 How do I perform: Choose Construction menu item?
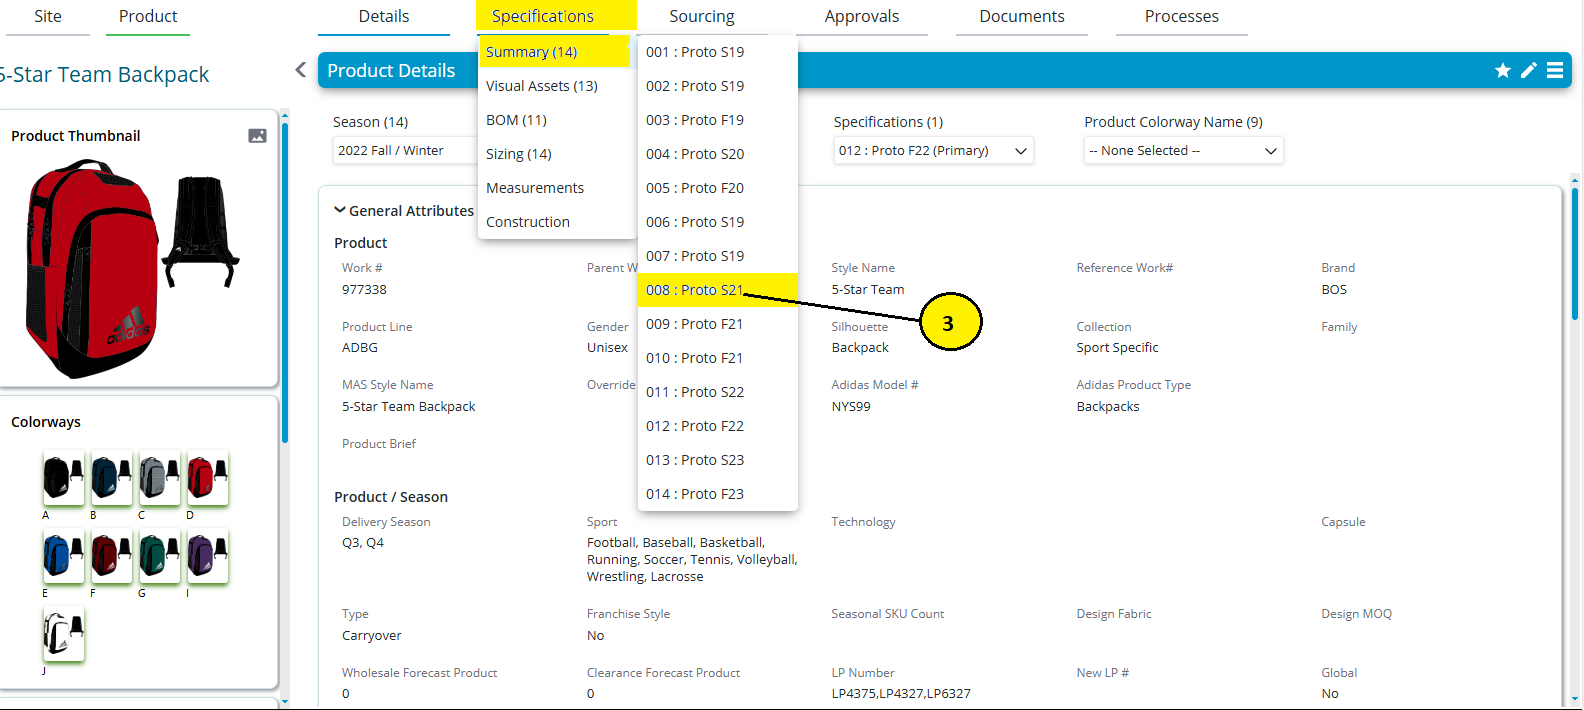[x=557, y=222]
